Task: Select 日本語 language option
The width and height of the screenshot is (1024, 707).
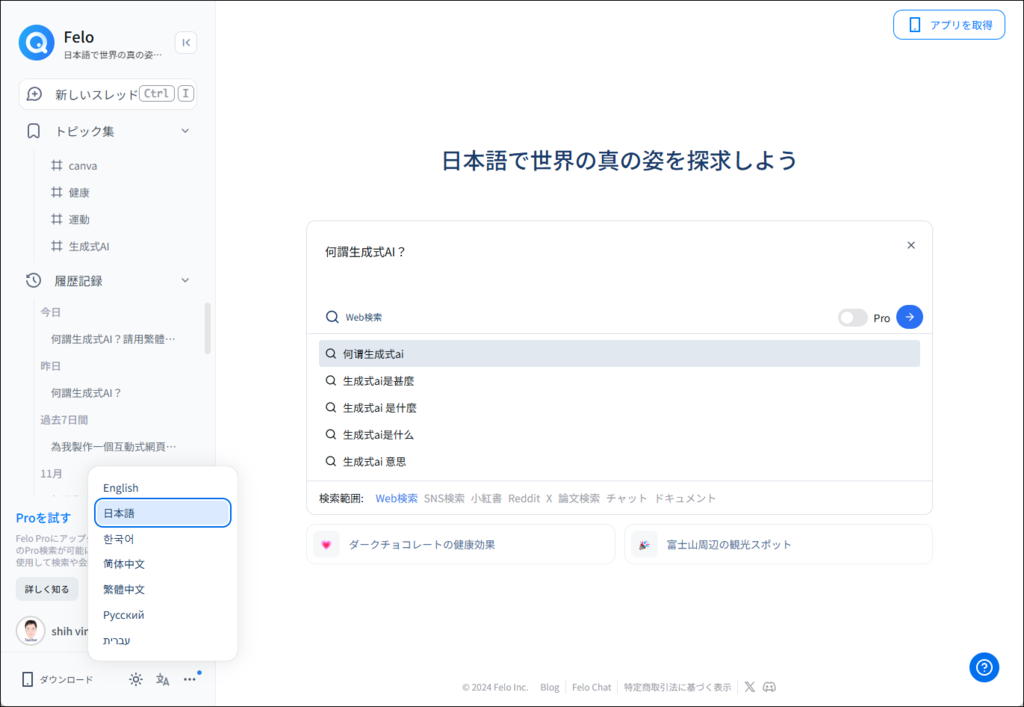Action: pos(163,513)
